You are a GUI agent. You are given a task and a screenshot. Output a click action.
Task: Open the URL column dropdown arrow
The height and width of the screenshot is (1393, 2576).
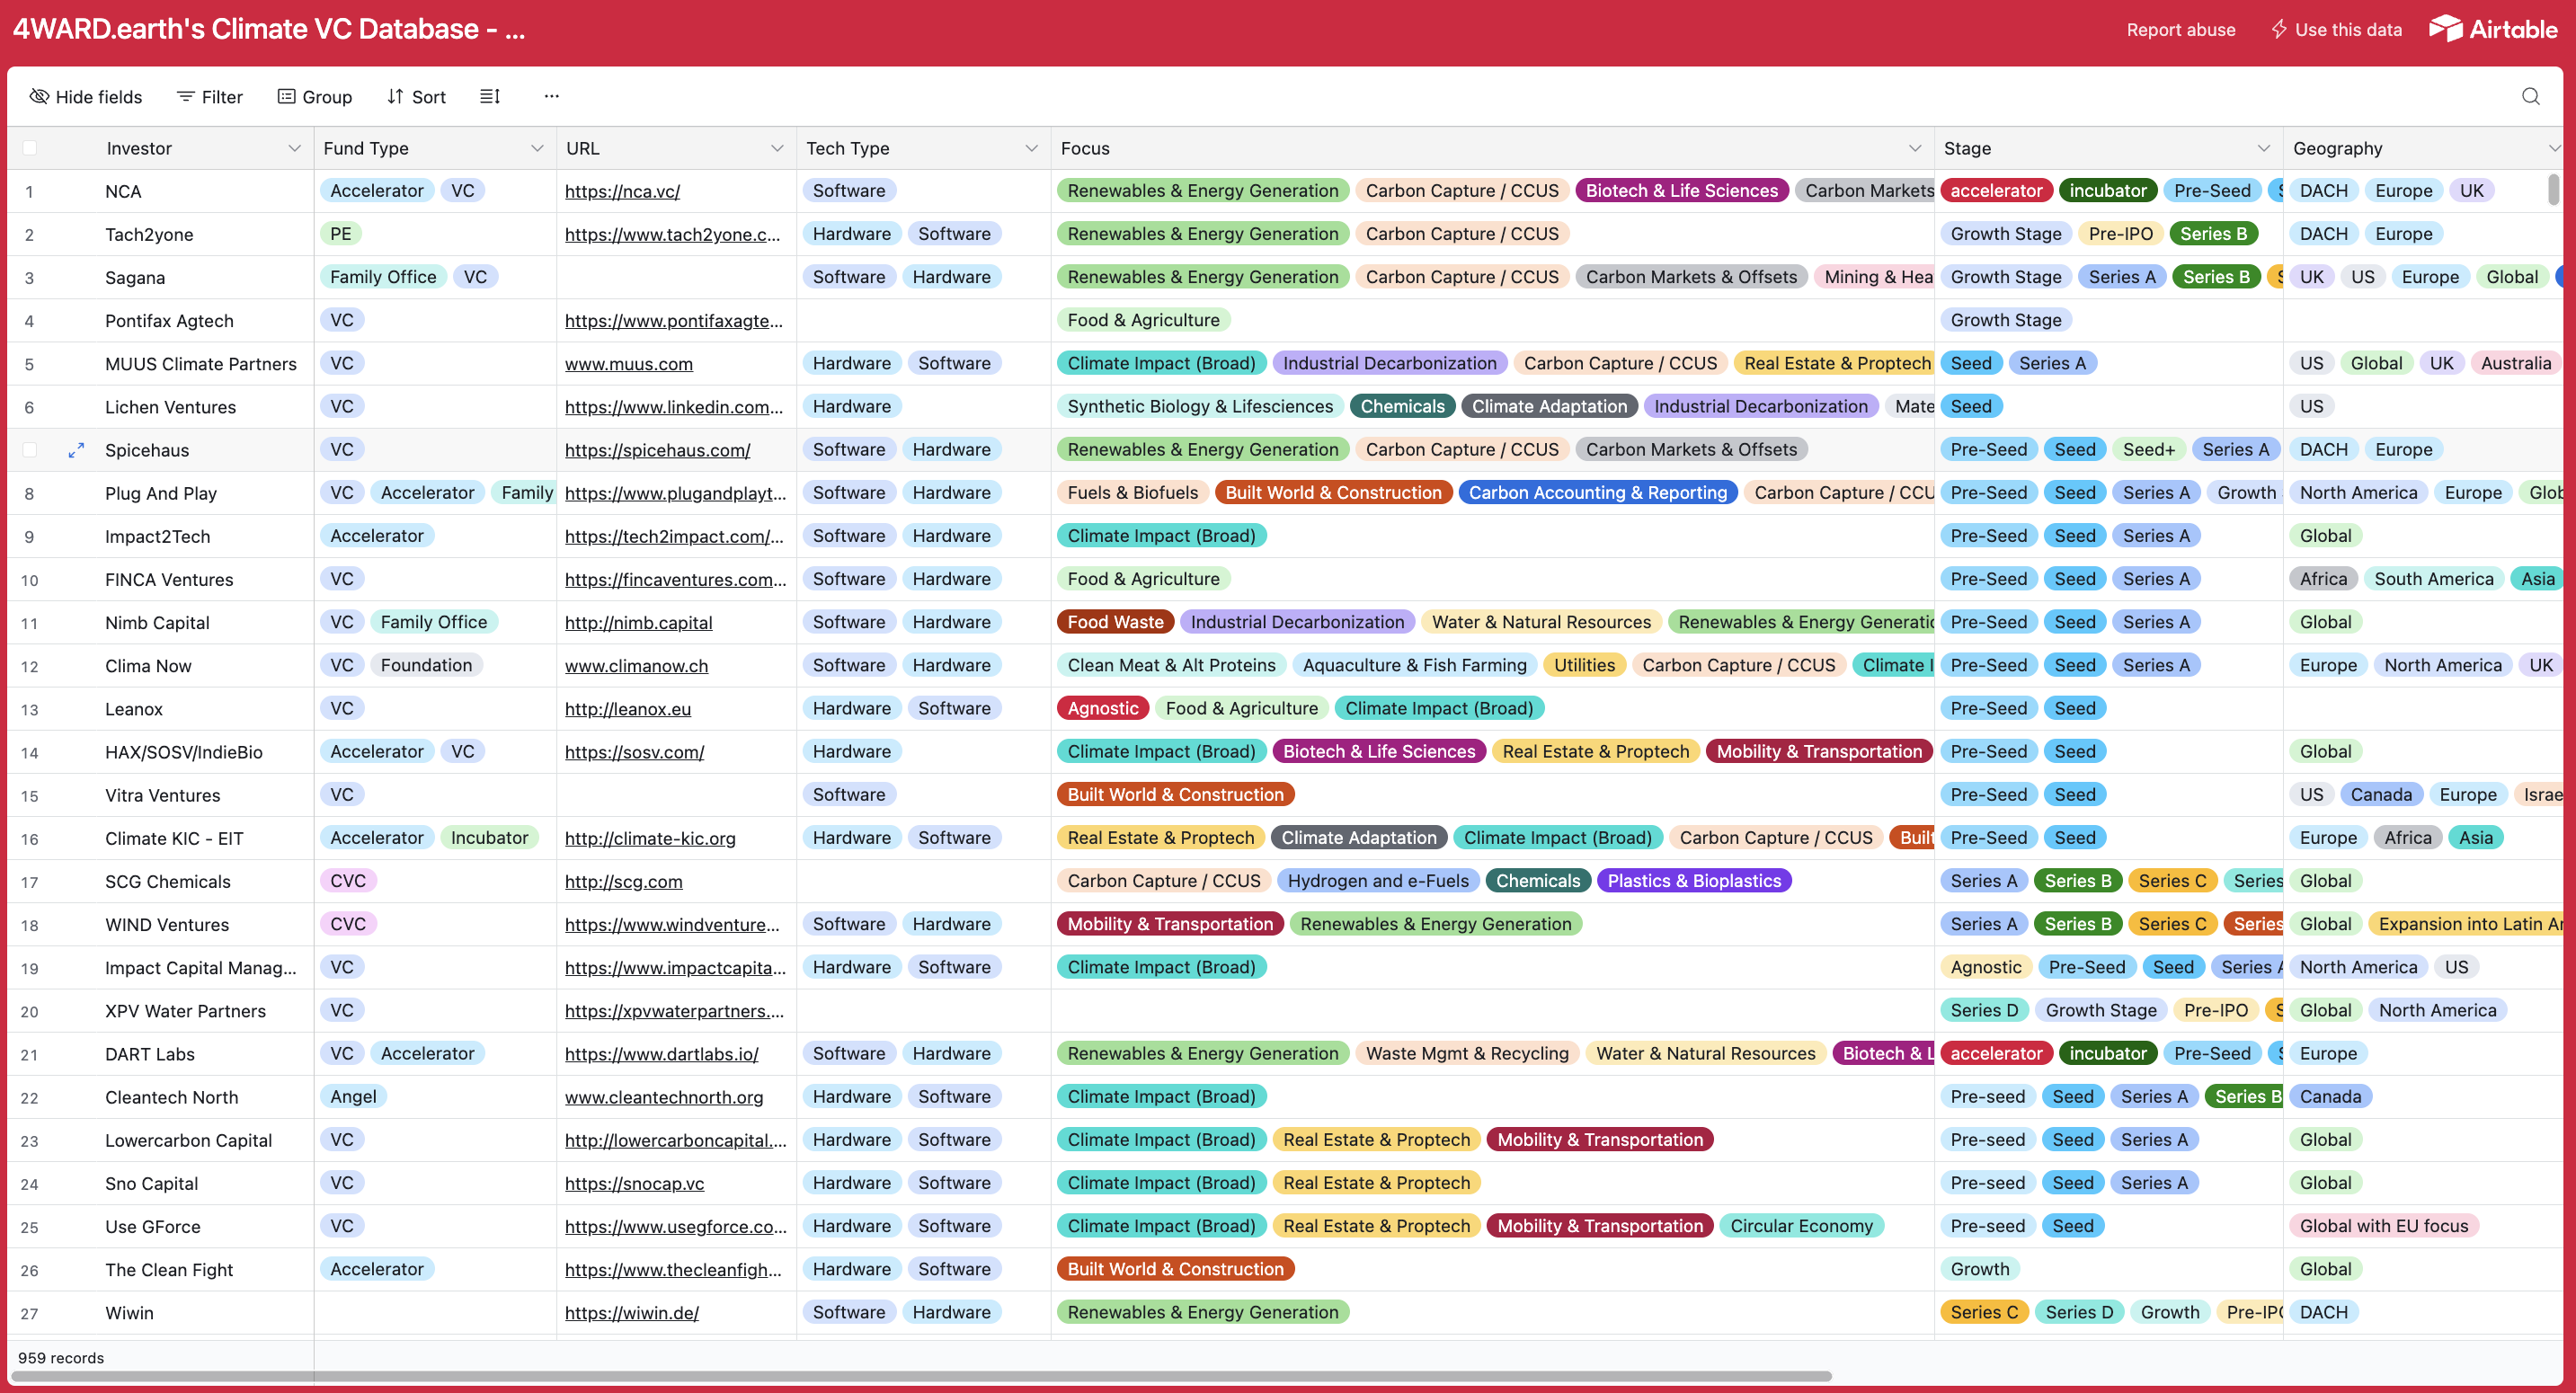[777, 148]
